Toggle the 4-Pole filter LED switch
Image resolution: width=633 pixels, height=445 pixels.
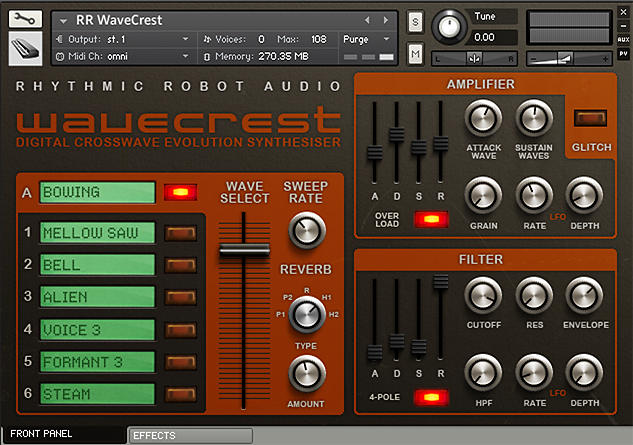coord(431,397)
